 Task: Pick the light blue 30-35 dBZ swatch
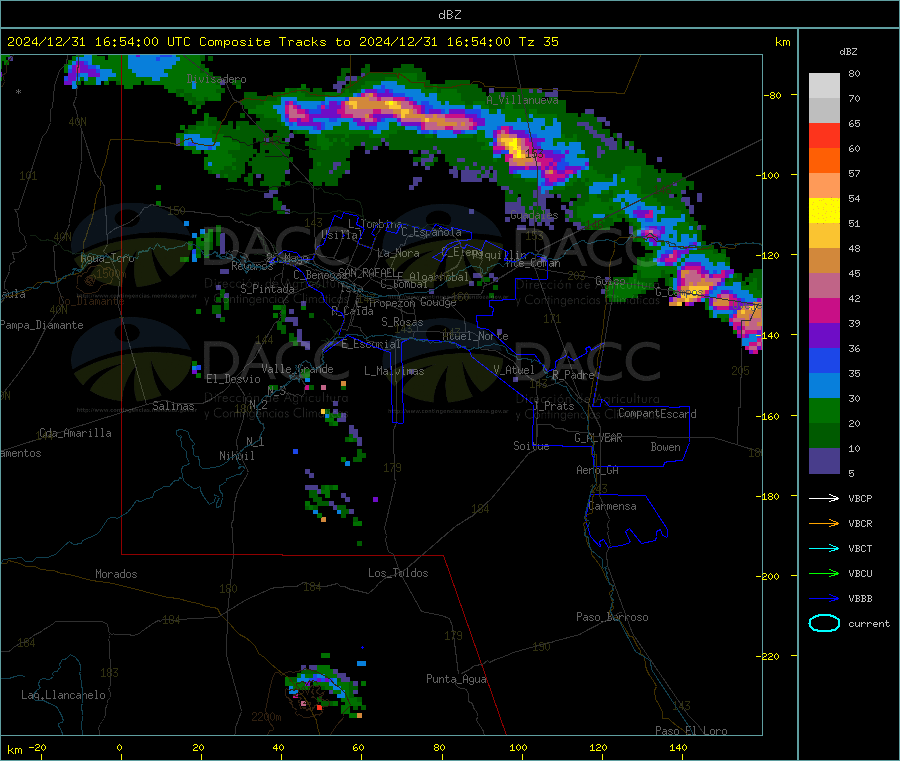pyautogui.click(x=824, y=386)
